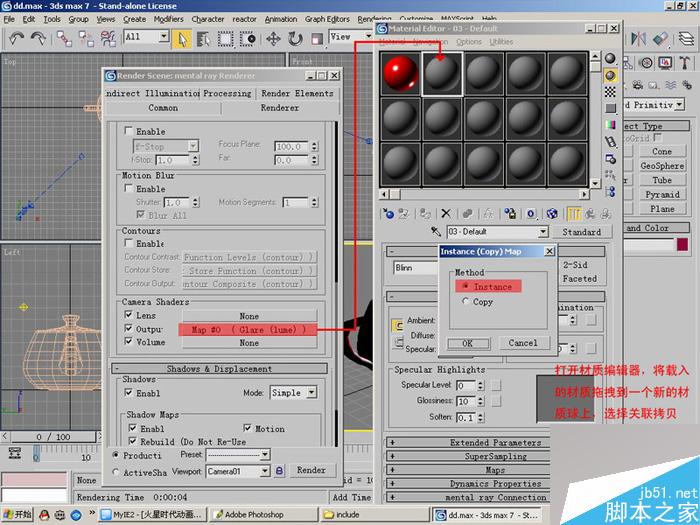This screenshot has width=700, height=525.
Task: Switch to the Common tab
Action: 163,108
